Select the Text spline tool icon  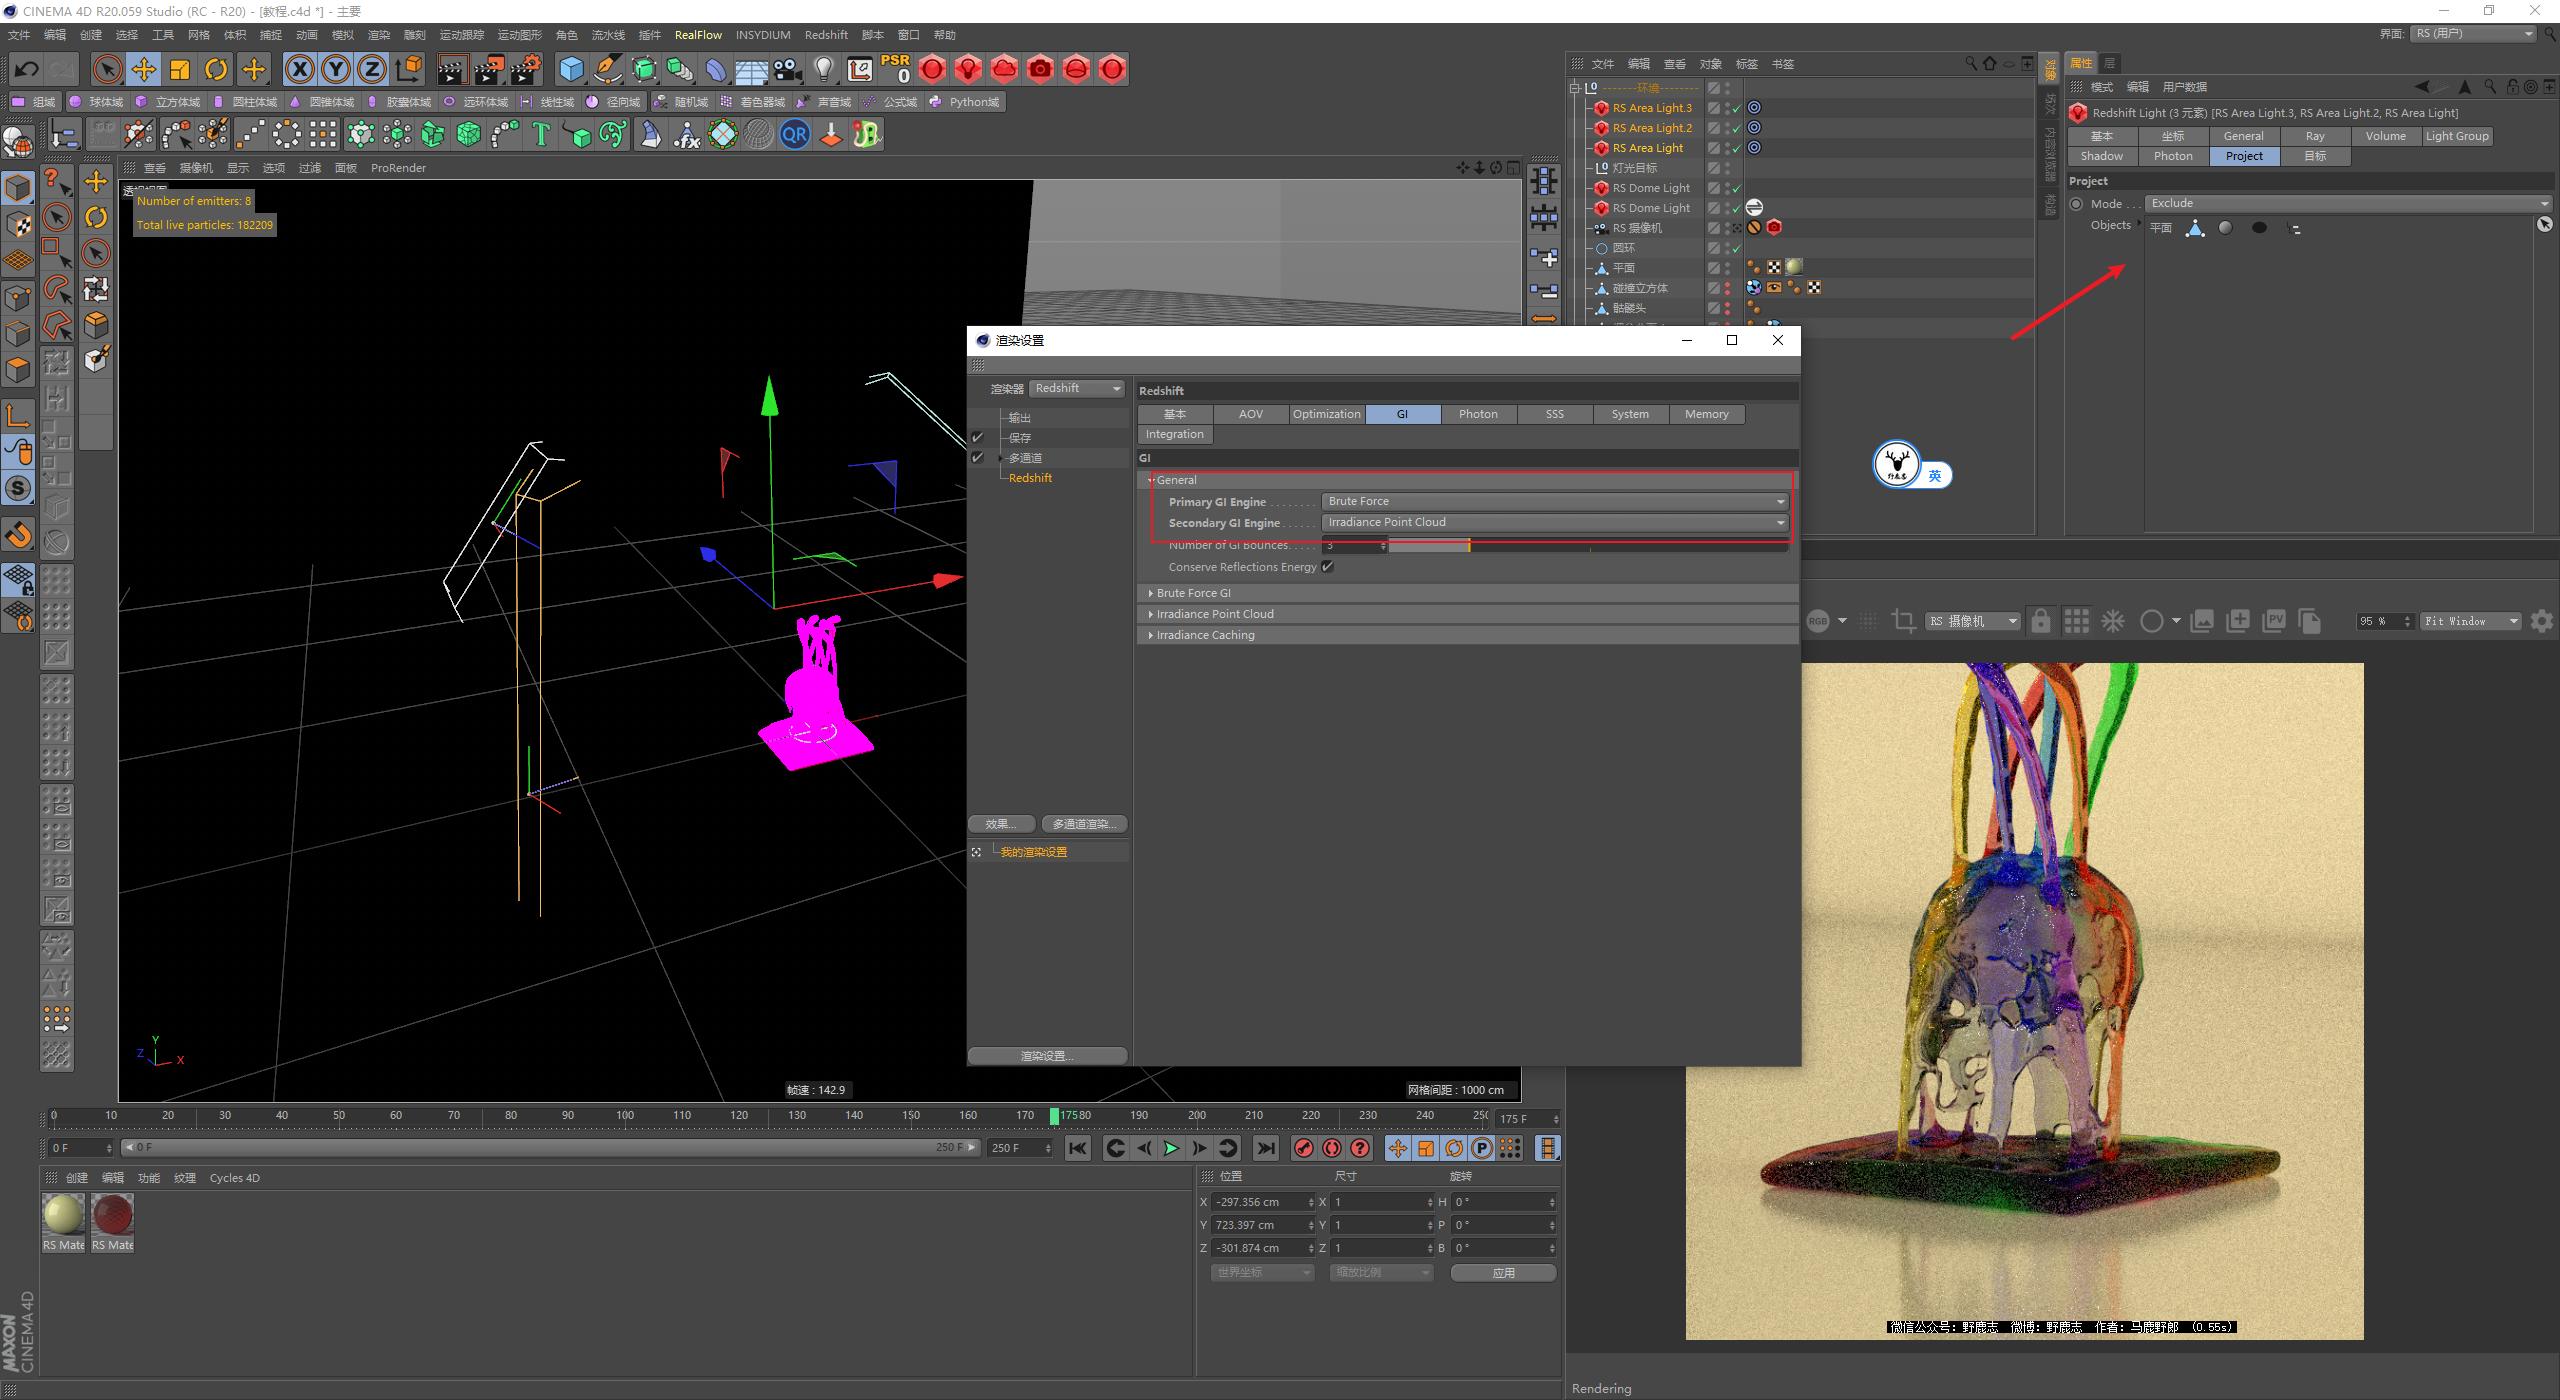541,133
